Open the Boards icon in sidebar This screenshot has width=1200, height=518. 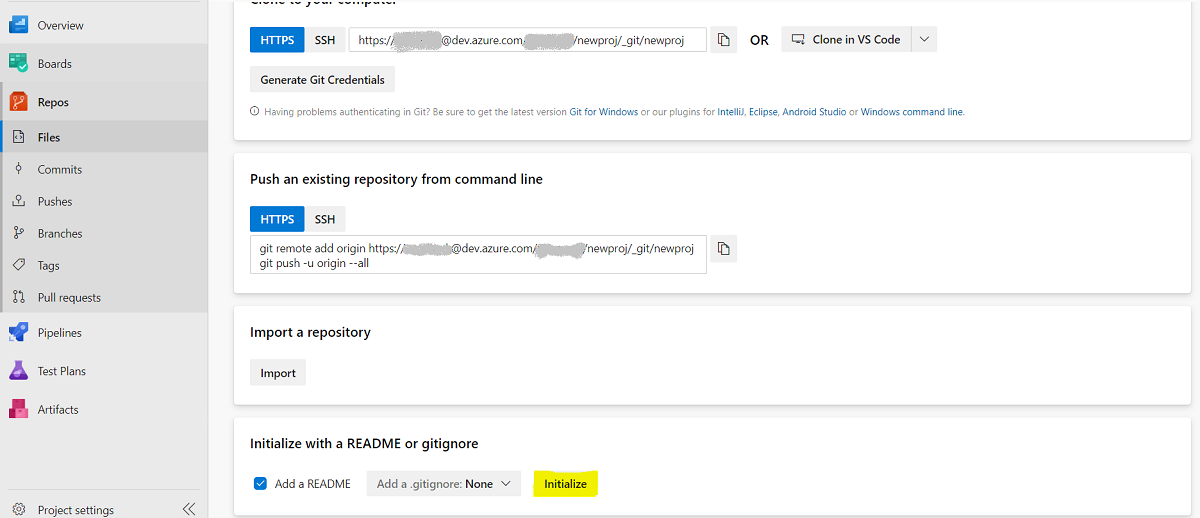pos(18,63)
